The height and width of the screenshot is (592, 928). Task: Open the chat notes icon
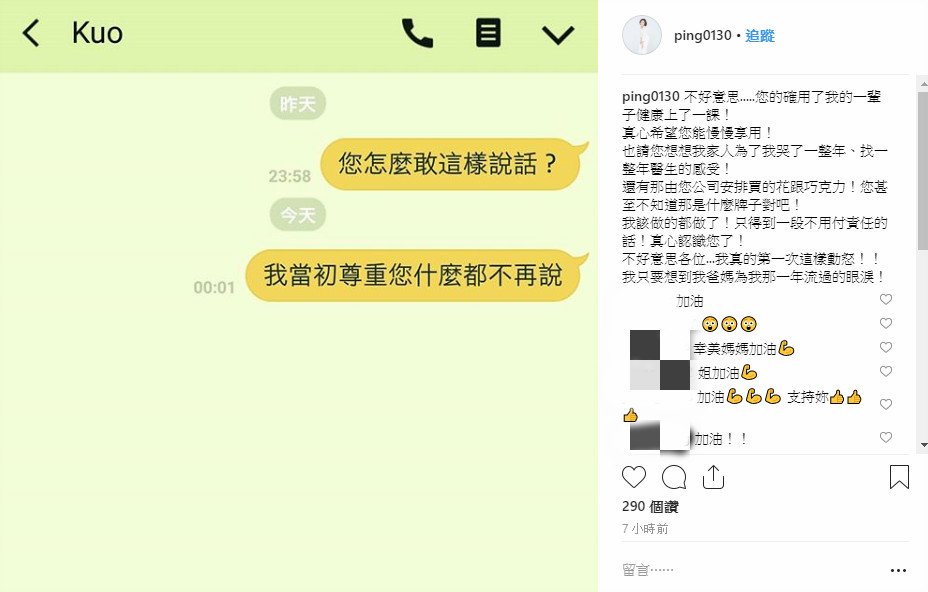pyautogui.click(x=488, y=33)
